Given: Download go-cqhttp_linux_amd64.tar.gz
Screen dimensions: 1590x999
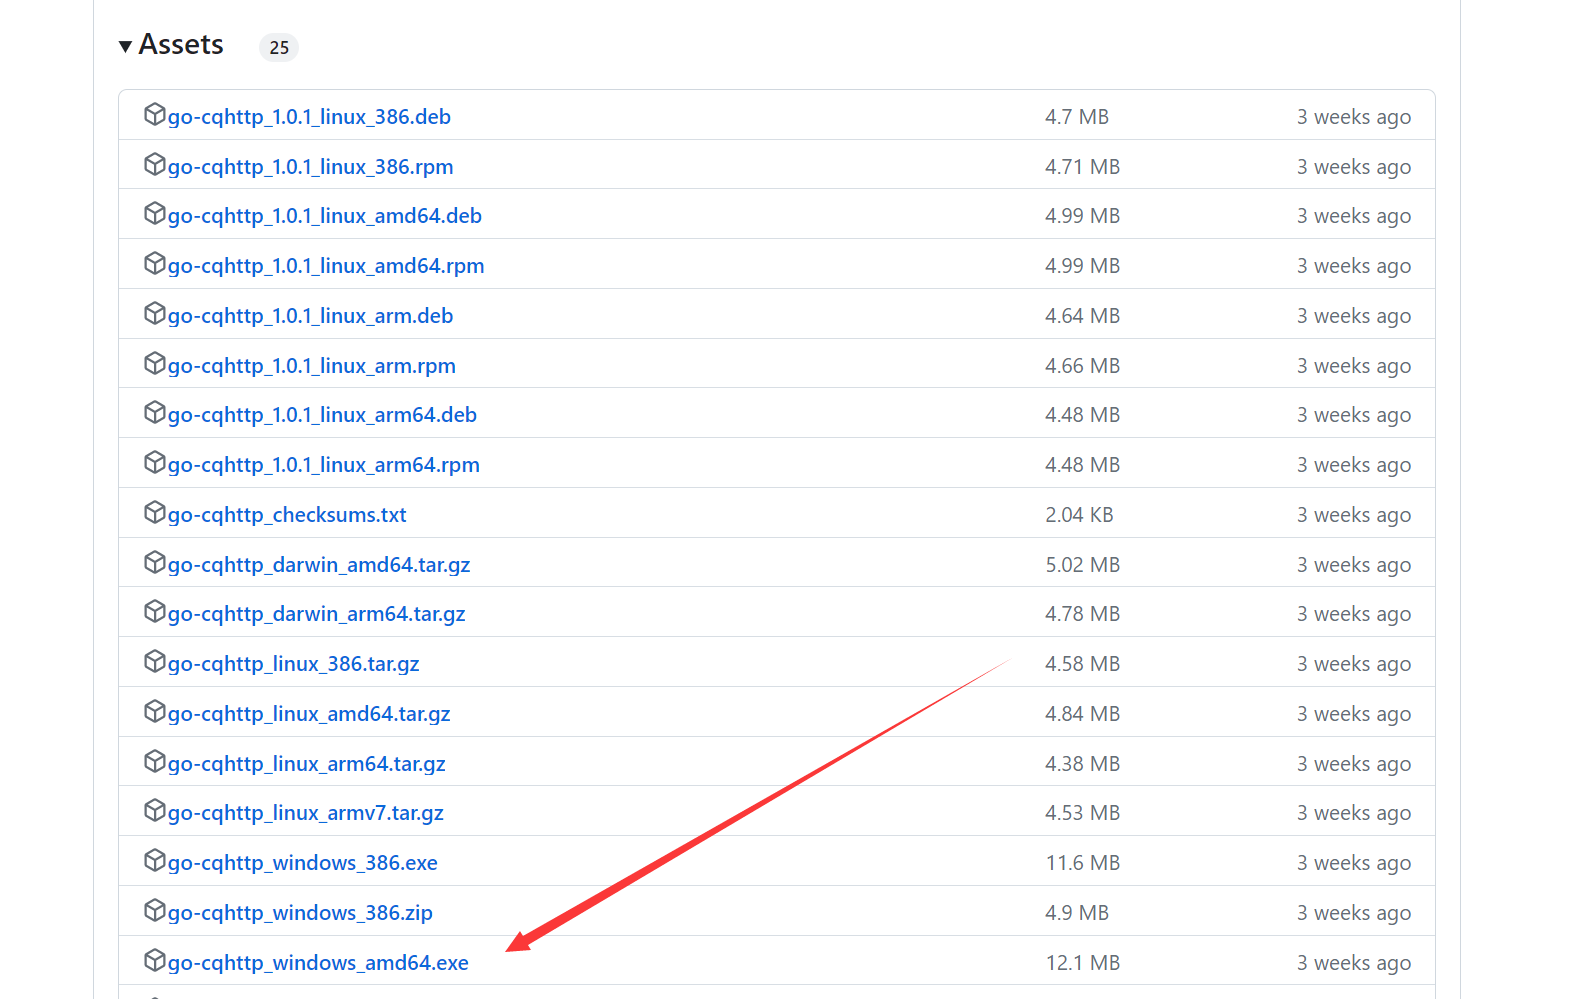Looking at the screenshot, I should tap(309, 714).
